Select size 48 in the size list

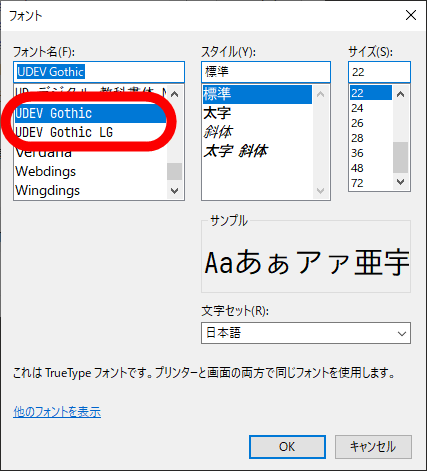tap(371, 168)
